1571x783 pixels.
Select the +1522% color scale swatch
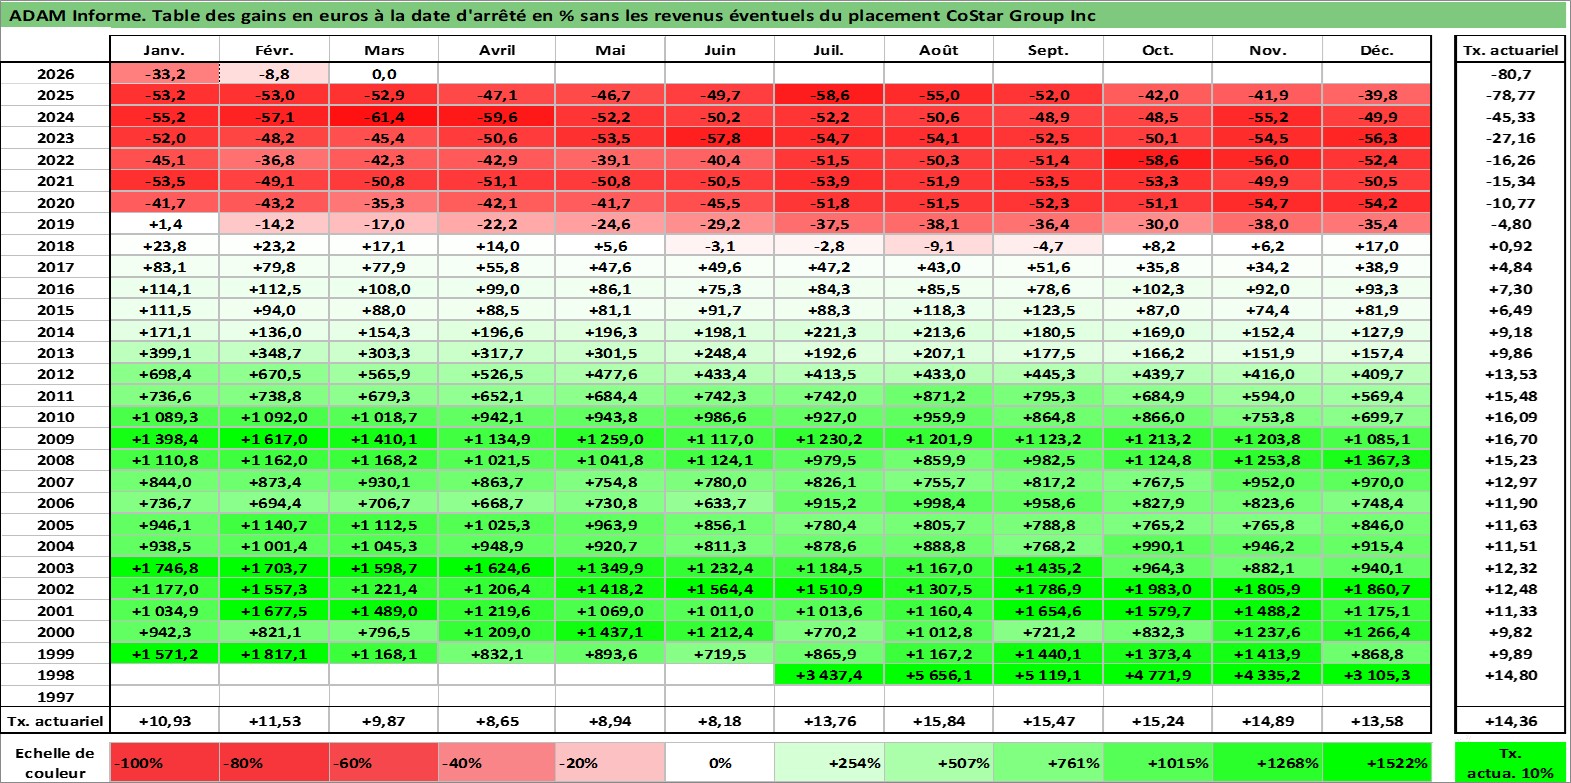coord(1376,763)
